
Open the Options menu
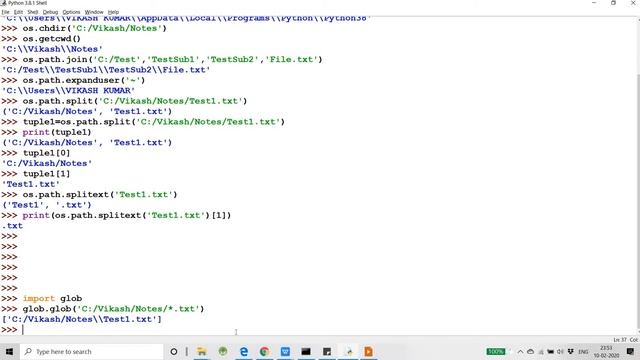point(71,12)
